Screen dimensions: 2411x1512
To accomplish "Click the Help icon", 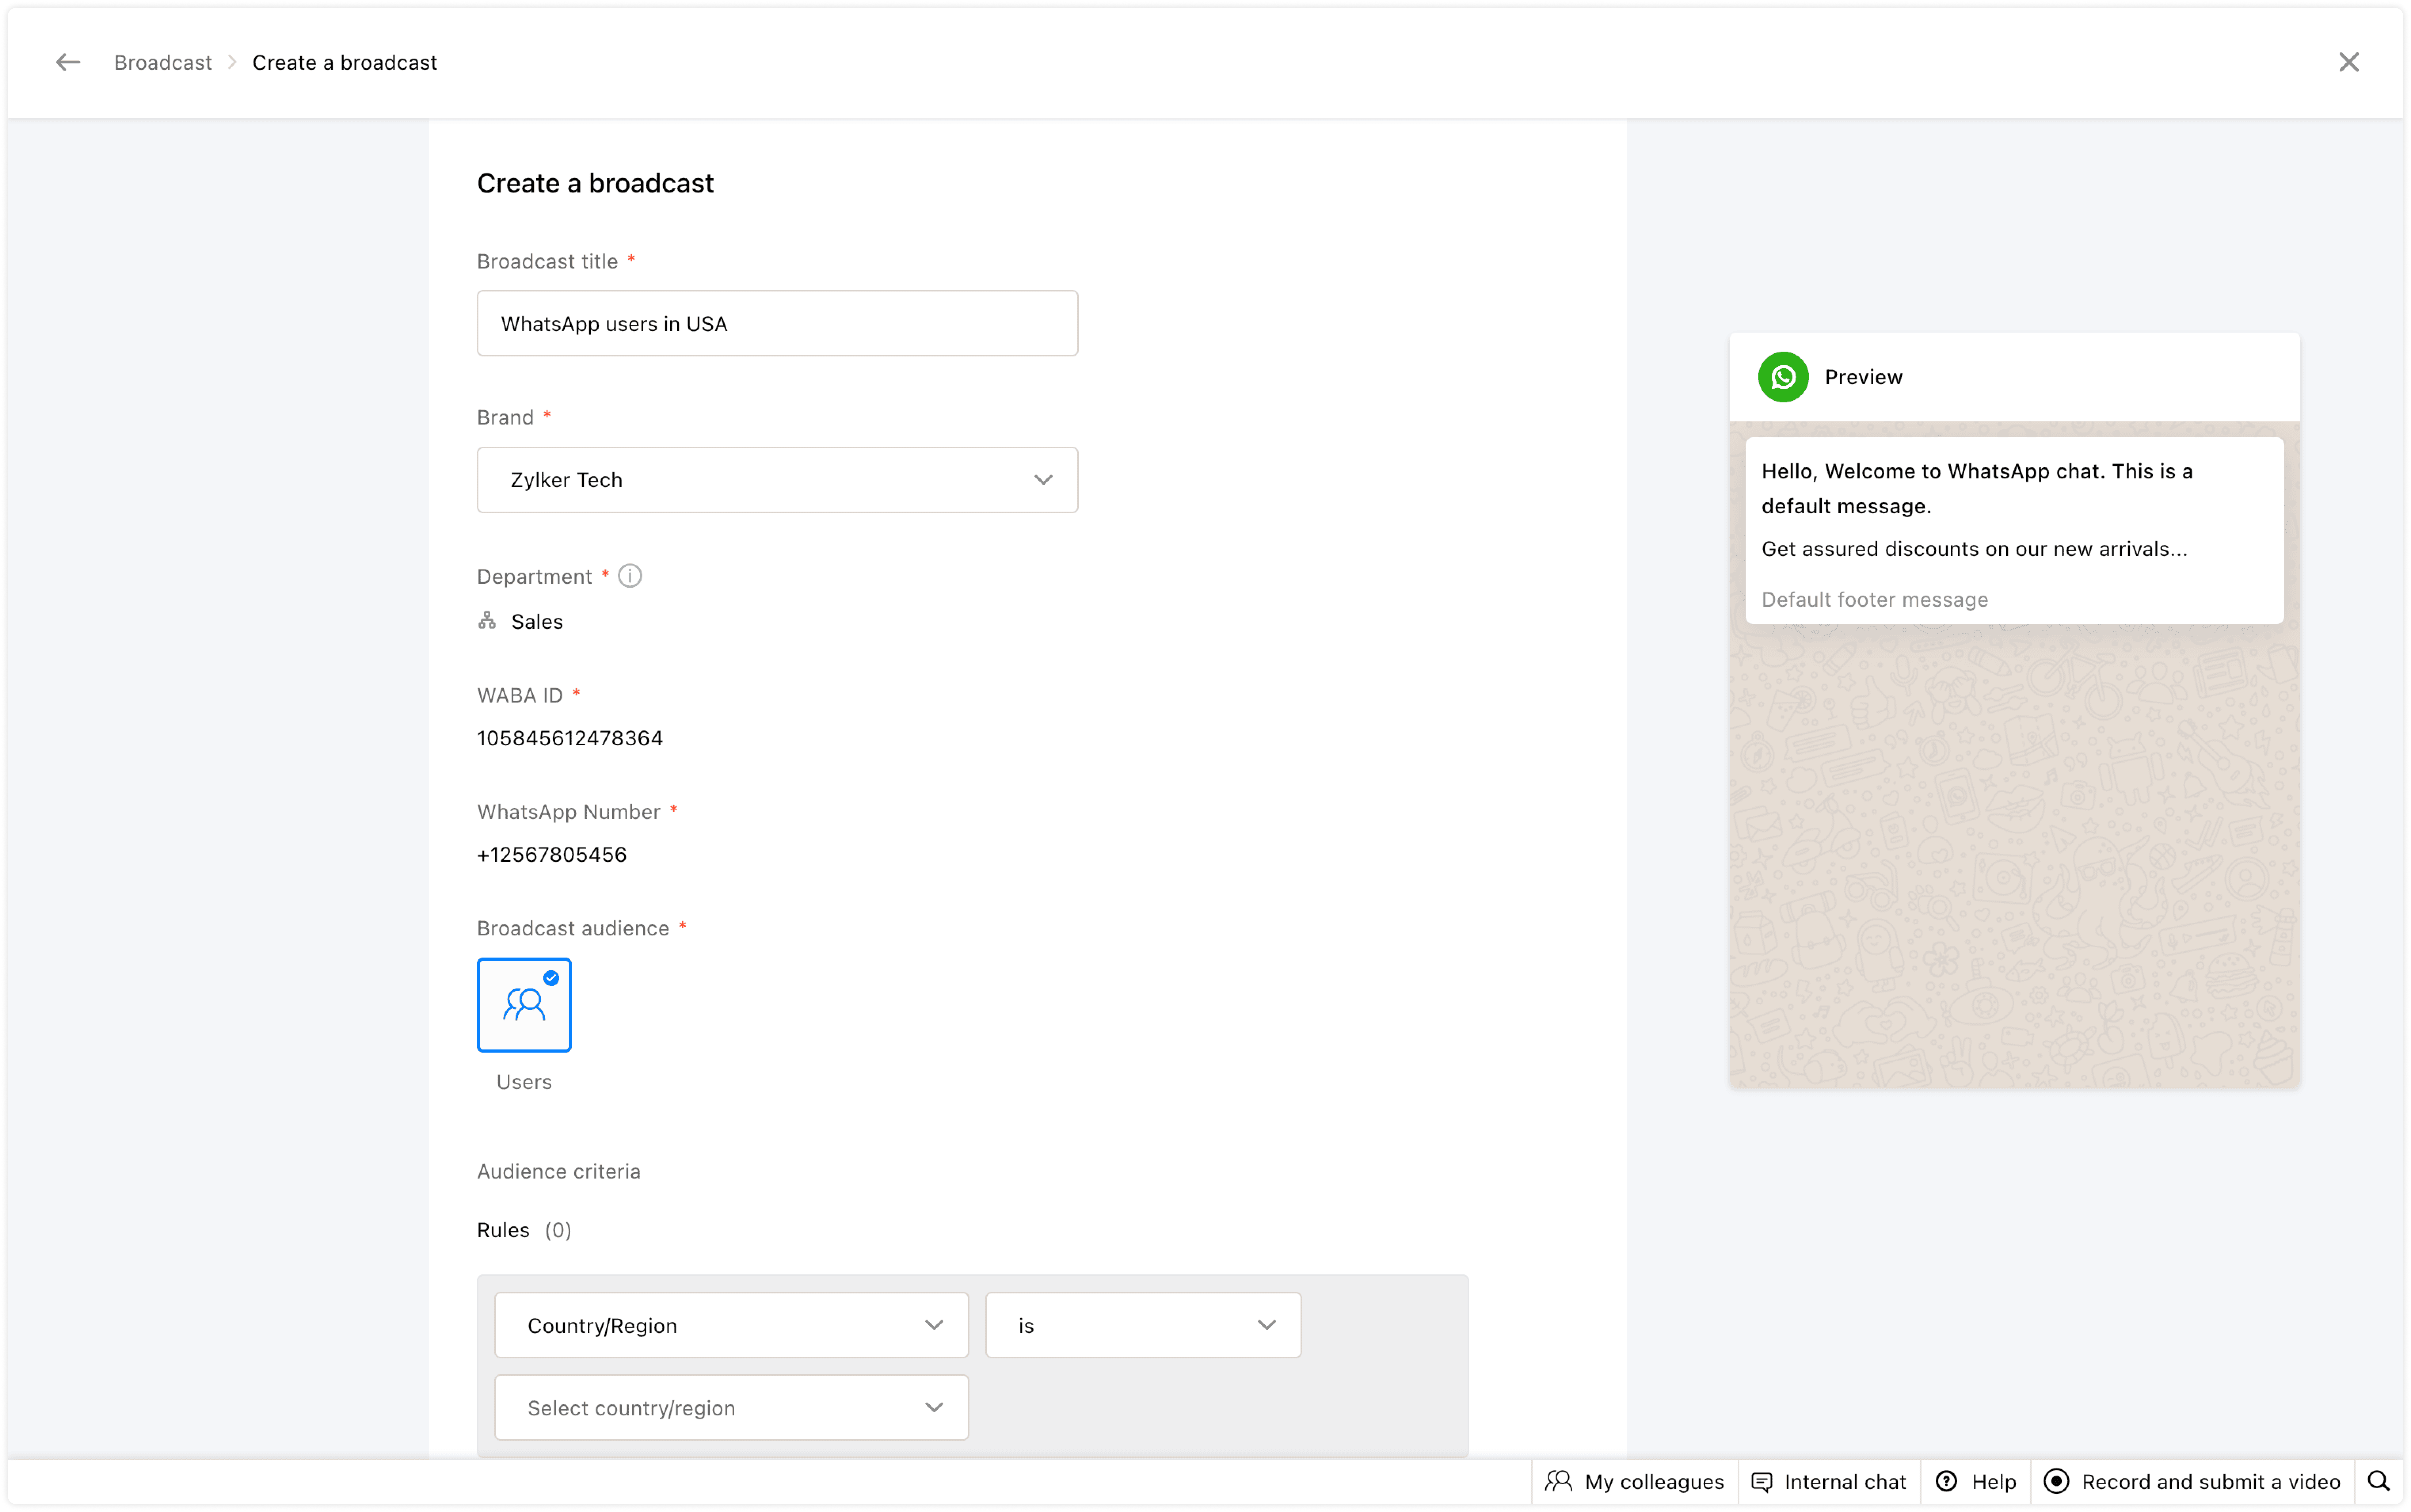I will [x=1946, y=1481].
